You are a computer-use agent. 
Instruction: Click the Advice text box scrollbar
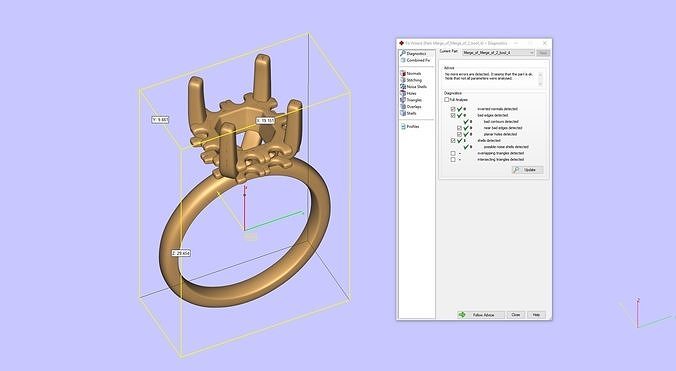[x=541, y=79]
